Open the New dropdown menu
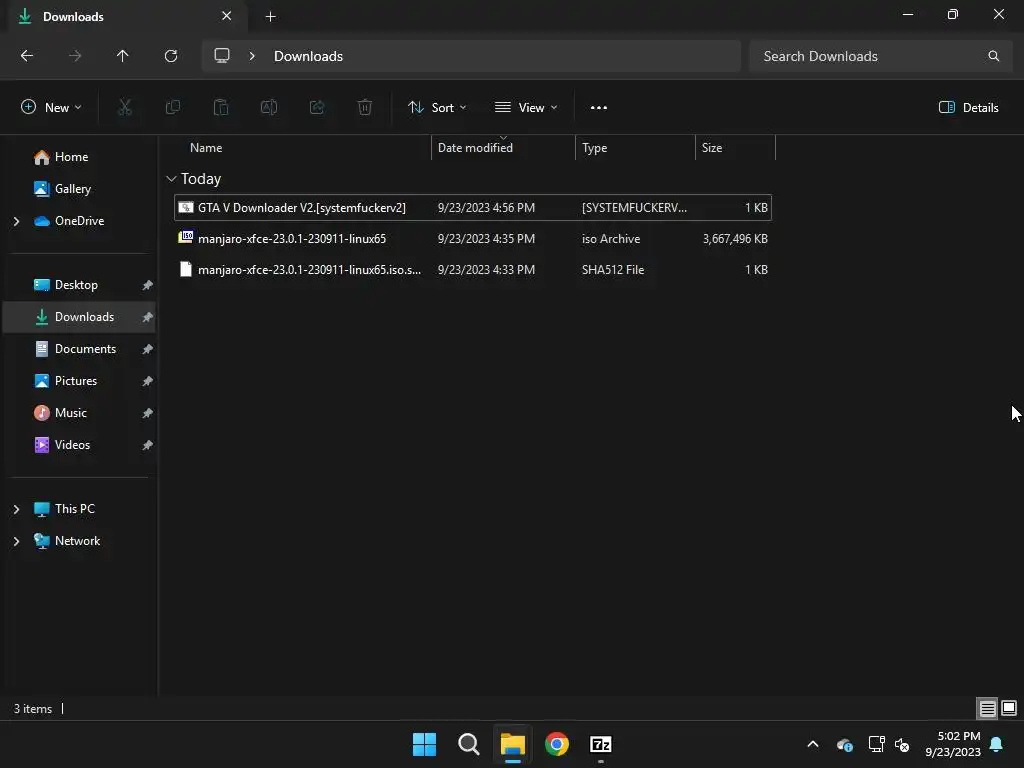The height and width of the screenshot is (768, 1024). (51, 108)
